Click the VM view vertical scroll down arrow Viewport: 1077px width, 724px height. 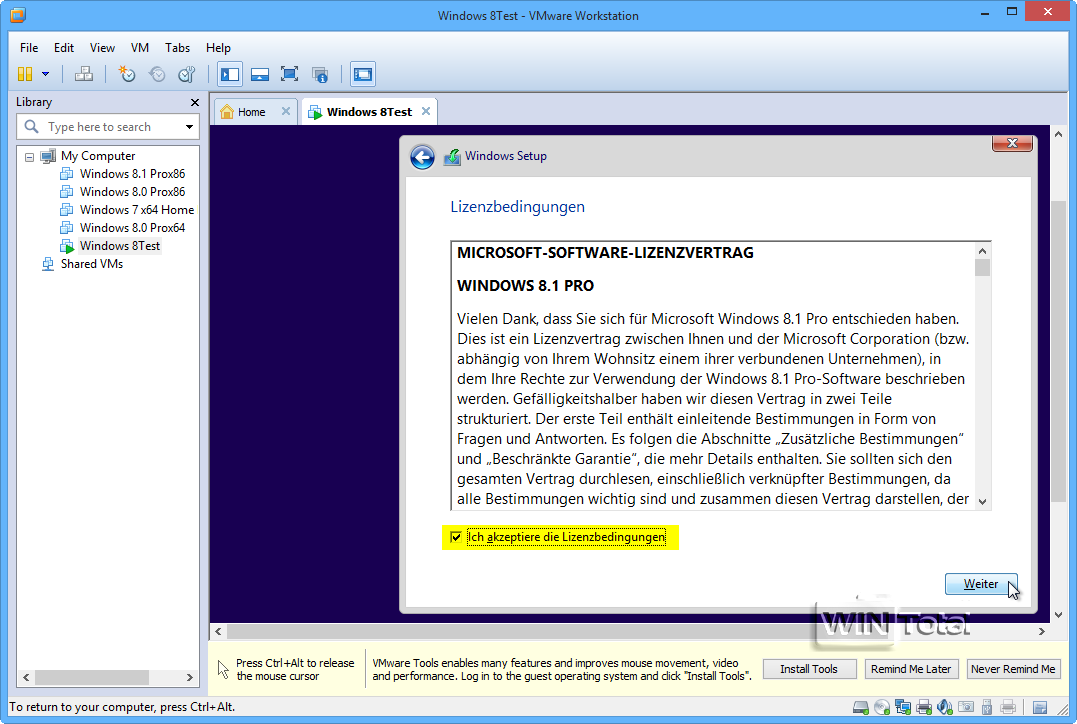point(1058,615)
